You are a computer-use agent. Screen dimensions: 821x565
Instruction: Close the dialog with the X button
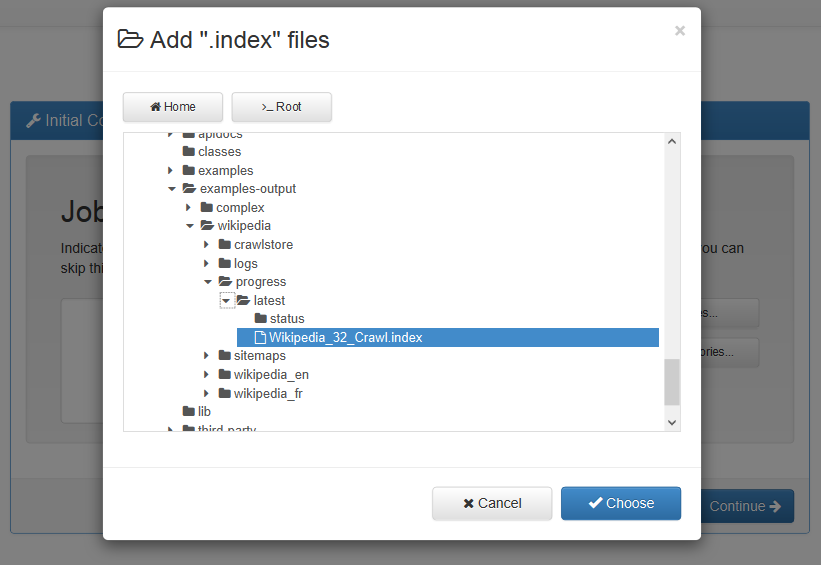coord(680,31)
